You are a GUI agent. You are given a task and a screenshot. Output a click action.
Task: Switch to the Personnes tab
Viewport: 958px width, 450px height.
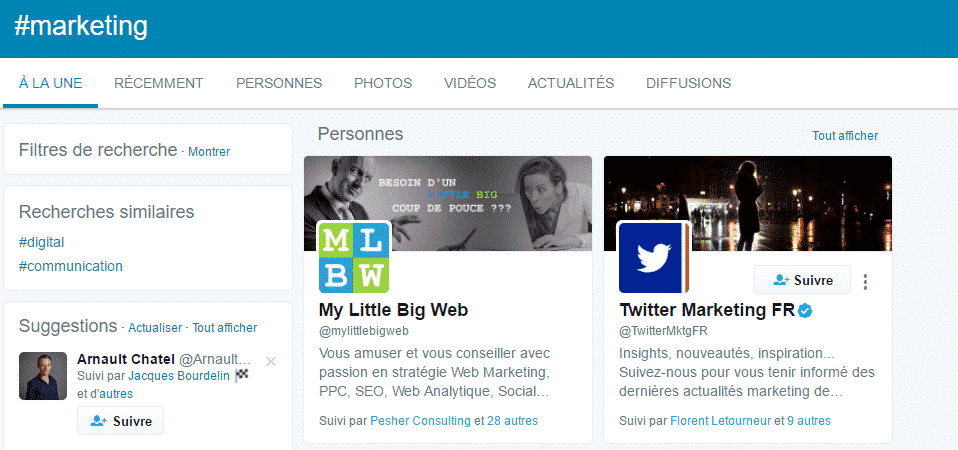tap(279, 83)
